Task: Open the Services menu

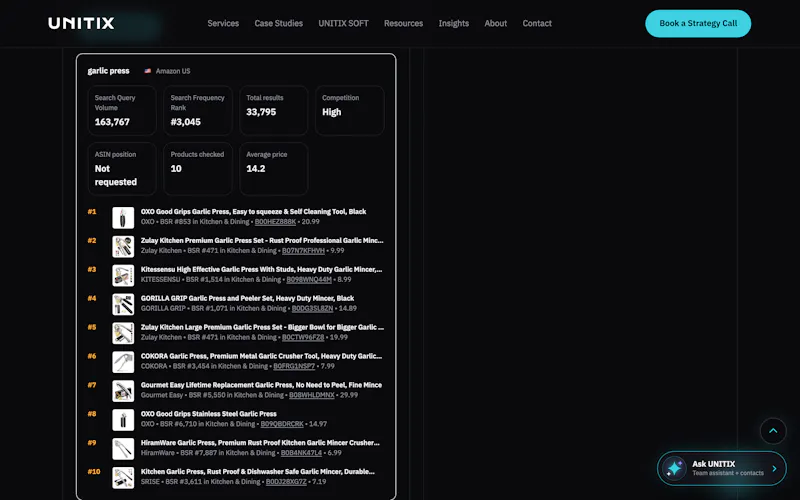Action: 223,23
